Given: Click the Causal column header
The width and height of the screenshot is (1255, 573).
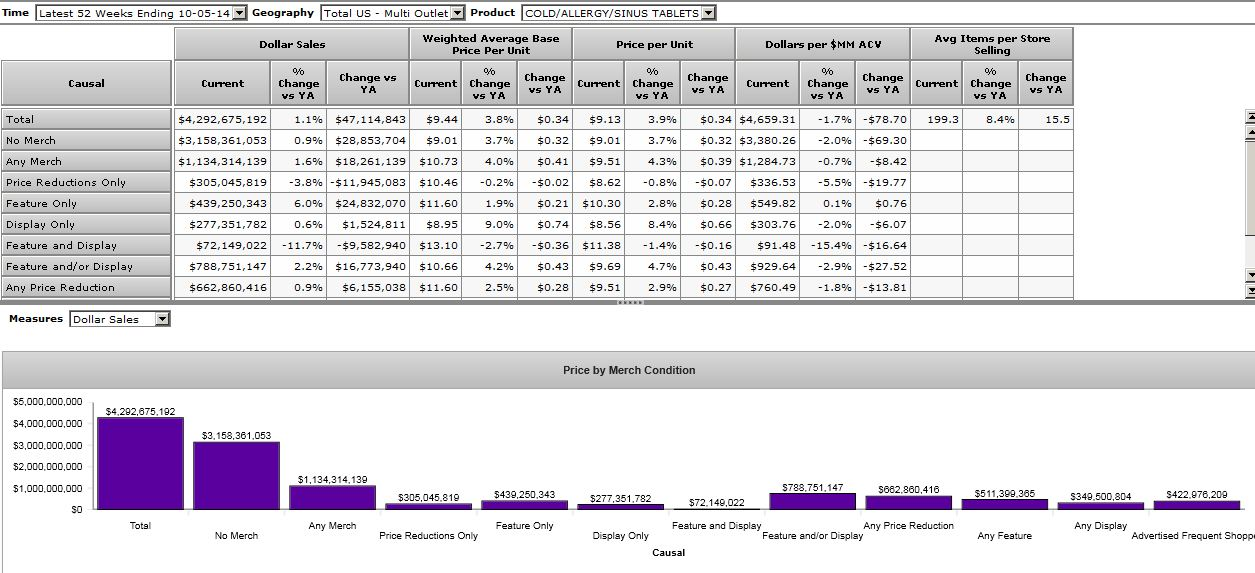Looking at the screenshot, I should click(86, 83).
